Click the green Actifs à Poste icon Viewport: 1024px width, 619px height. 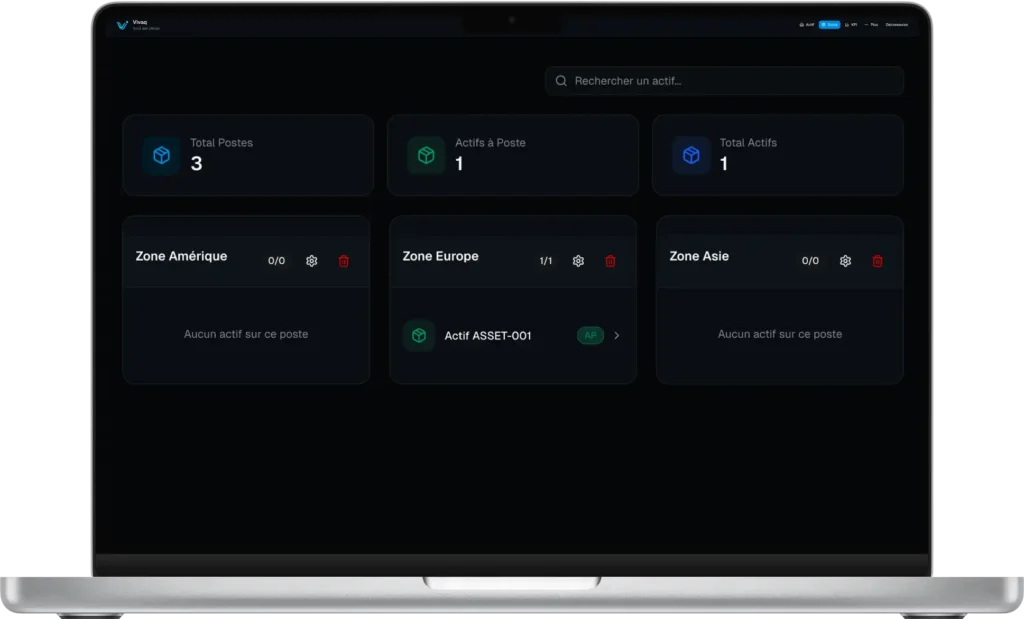(x=426, y=156)
